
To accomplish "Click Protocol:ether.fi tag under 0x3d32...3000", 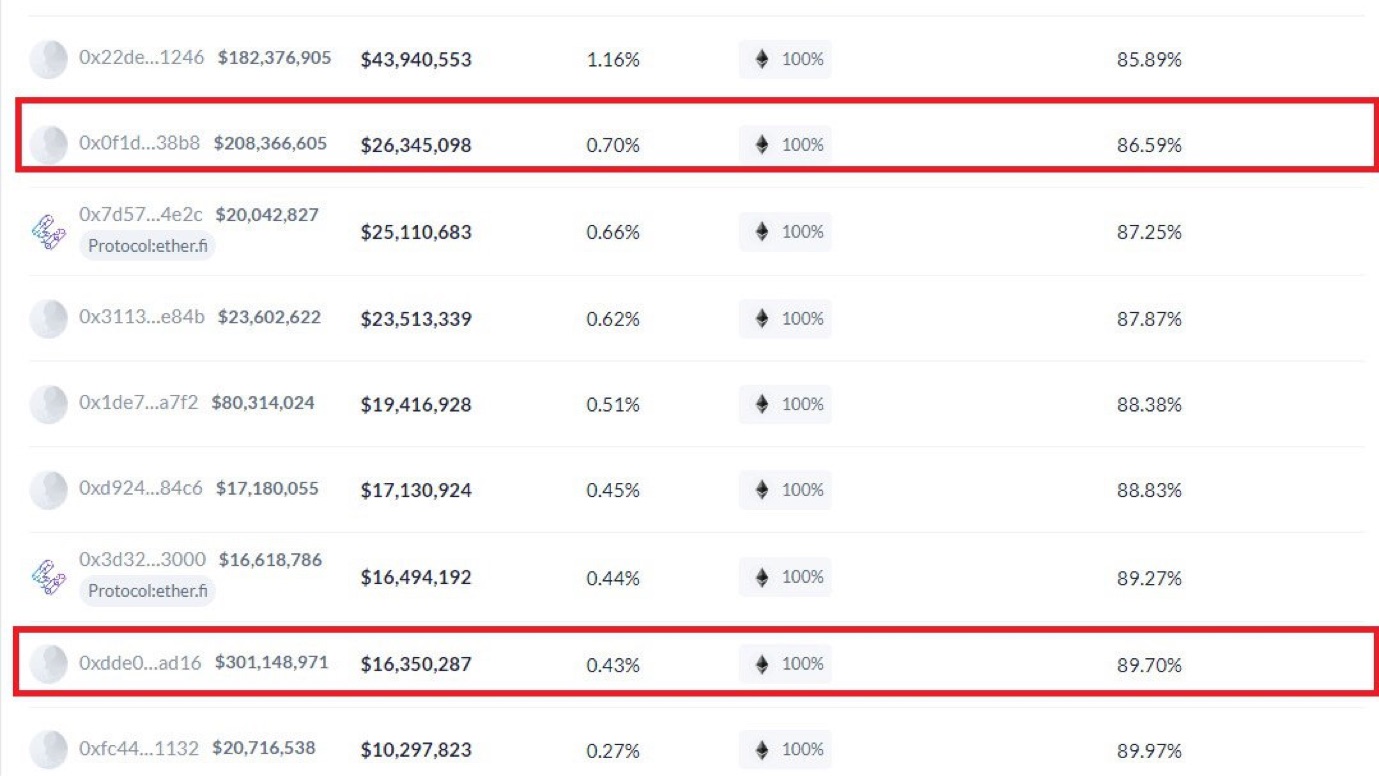I will [x=147, y=591].
